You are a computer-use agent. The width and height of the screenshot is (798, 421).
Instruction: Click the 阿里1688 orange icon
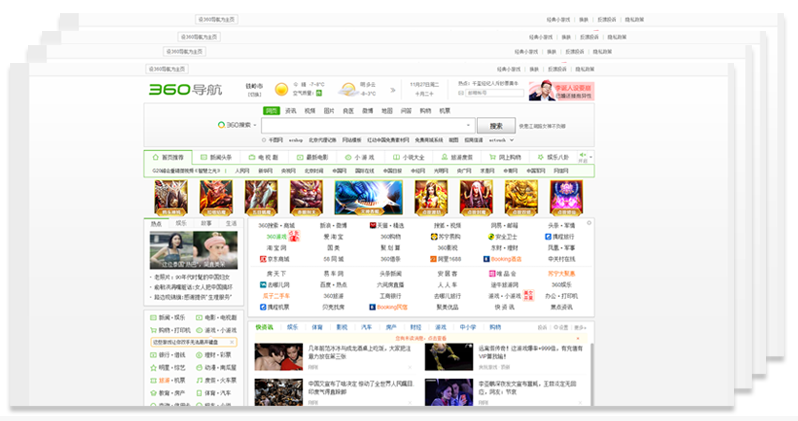click(x=433, y=259)
